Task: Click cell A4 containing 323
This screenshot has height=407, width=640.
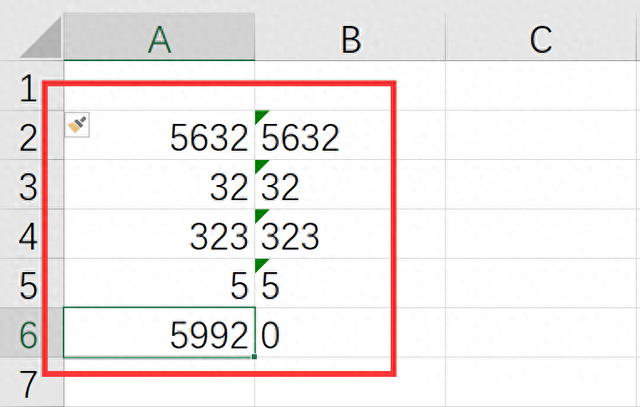Action: [159, 234]
